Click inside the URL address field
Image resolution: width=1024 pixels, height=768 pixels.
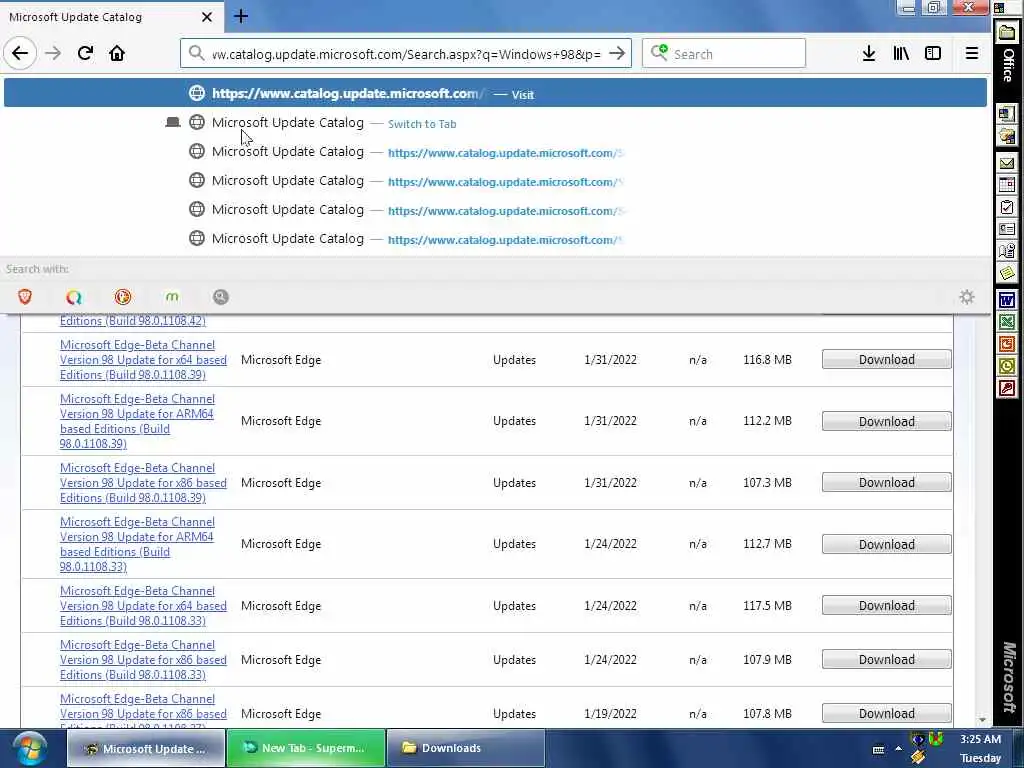(406, 54)
